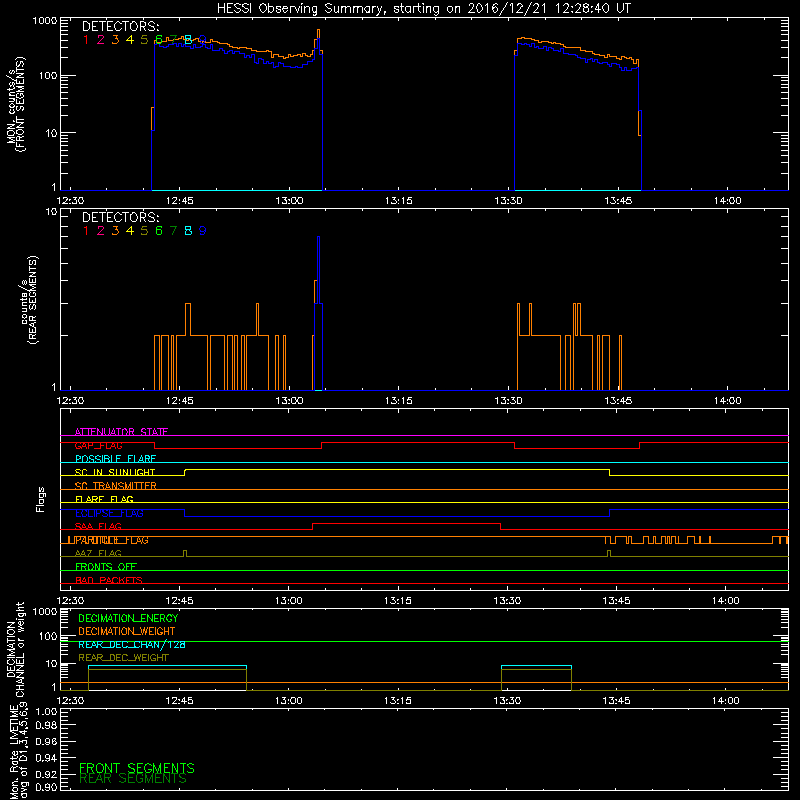This screenshot has height=800, width=800.
Task: Select detector 2 in the front segments legend
Action: (101, 40)
